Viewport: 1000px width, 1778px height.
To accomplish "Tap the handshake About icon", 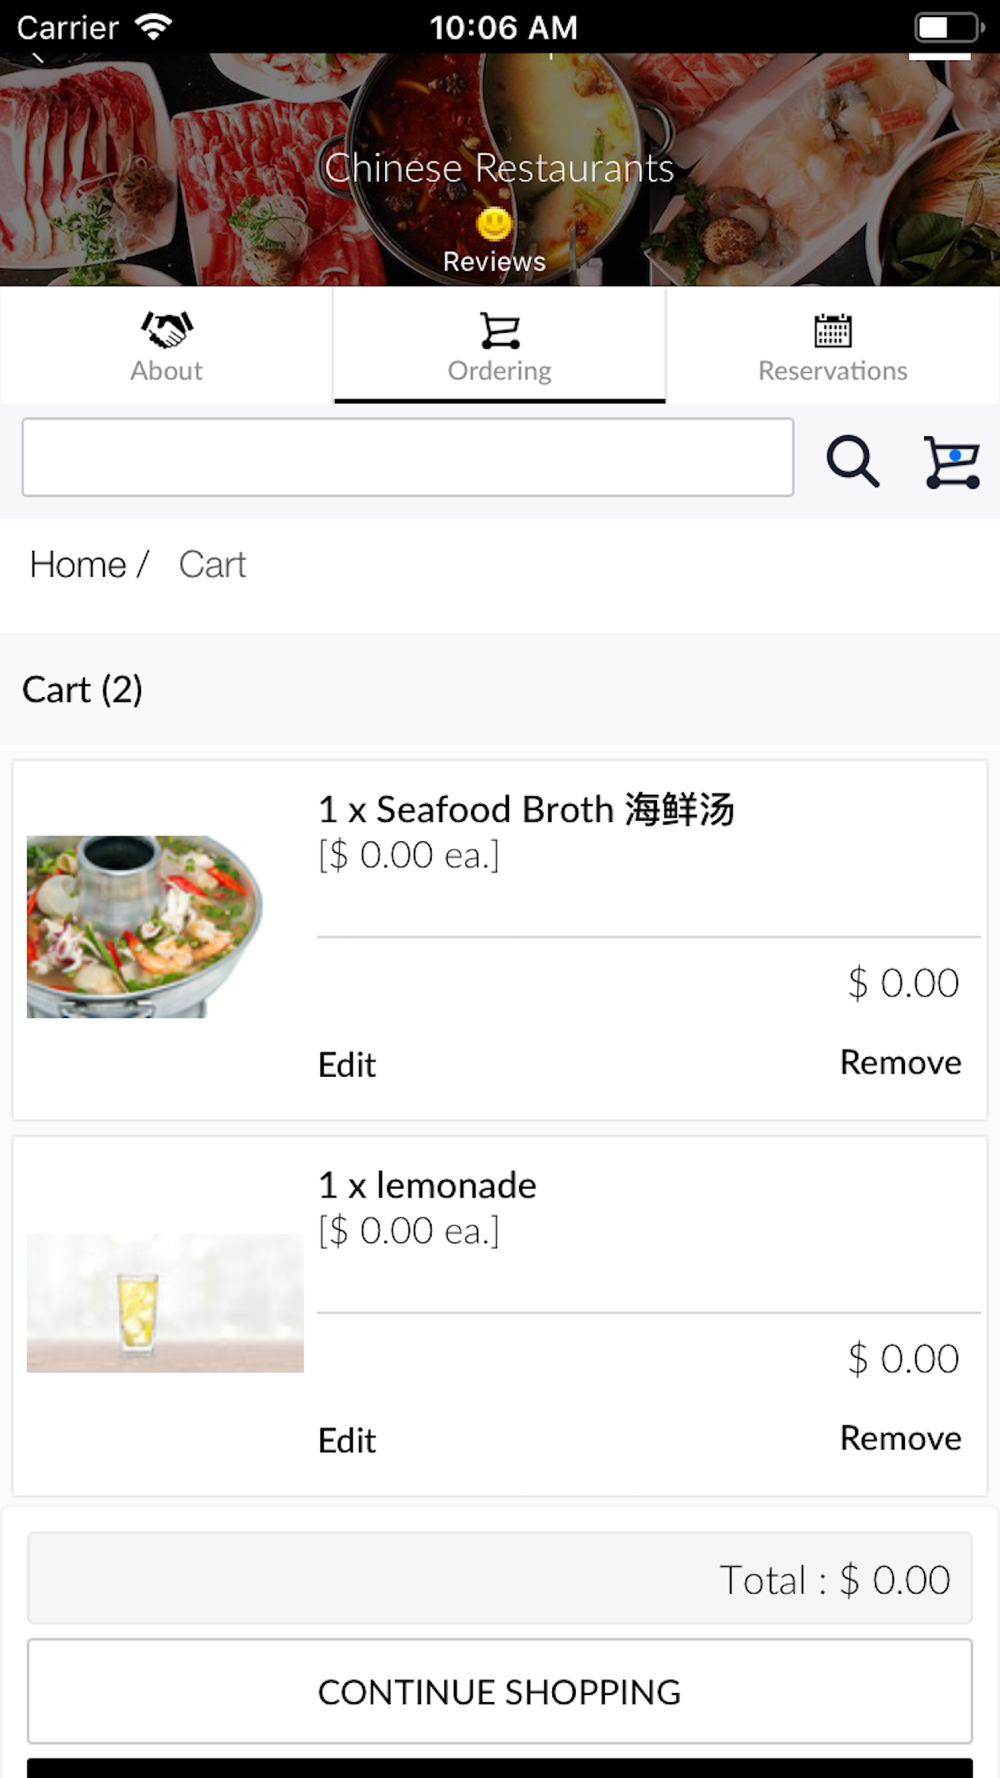I will [166, 329].
